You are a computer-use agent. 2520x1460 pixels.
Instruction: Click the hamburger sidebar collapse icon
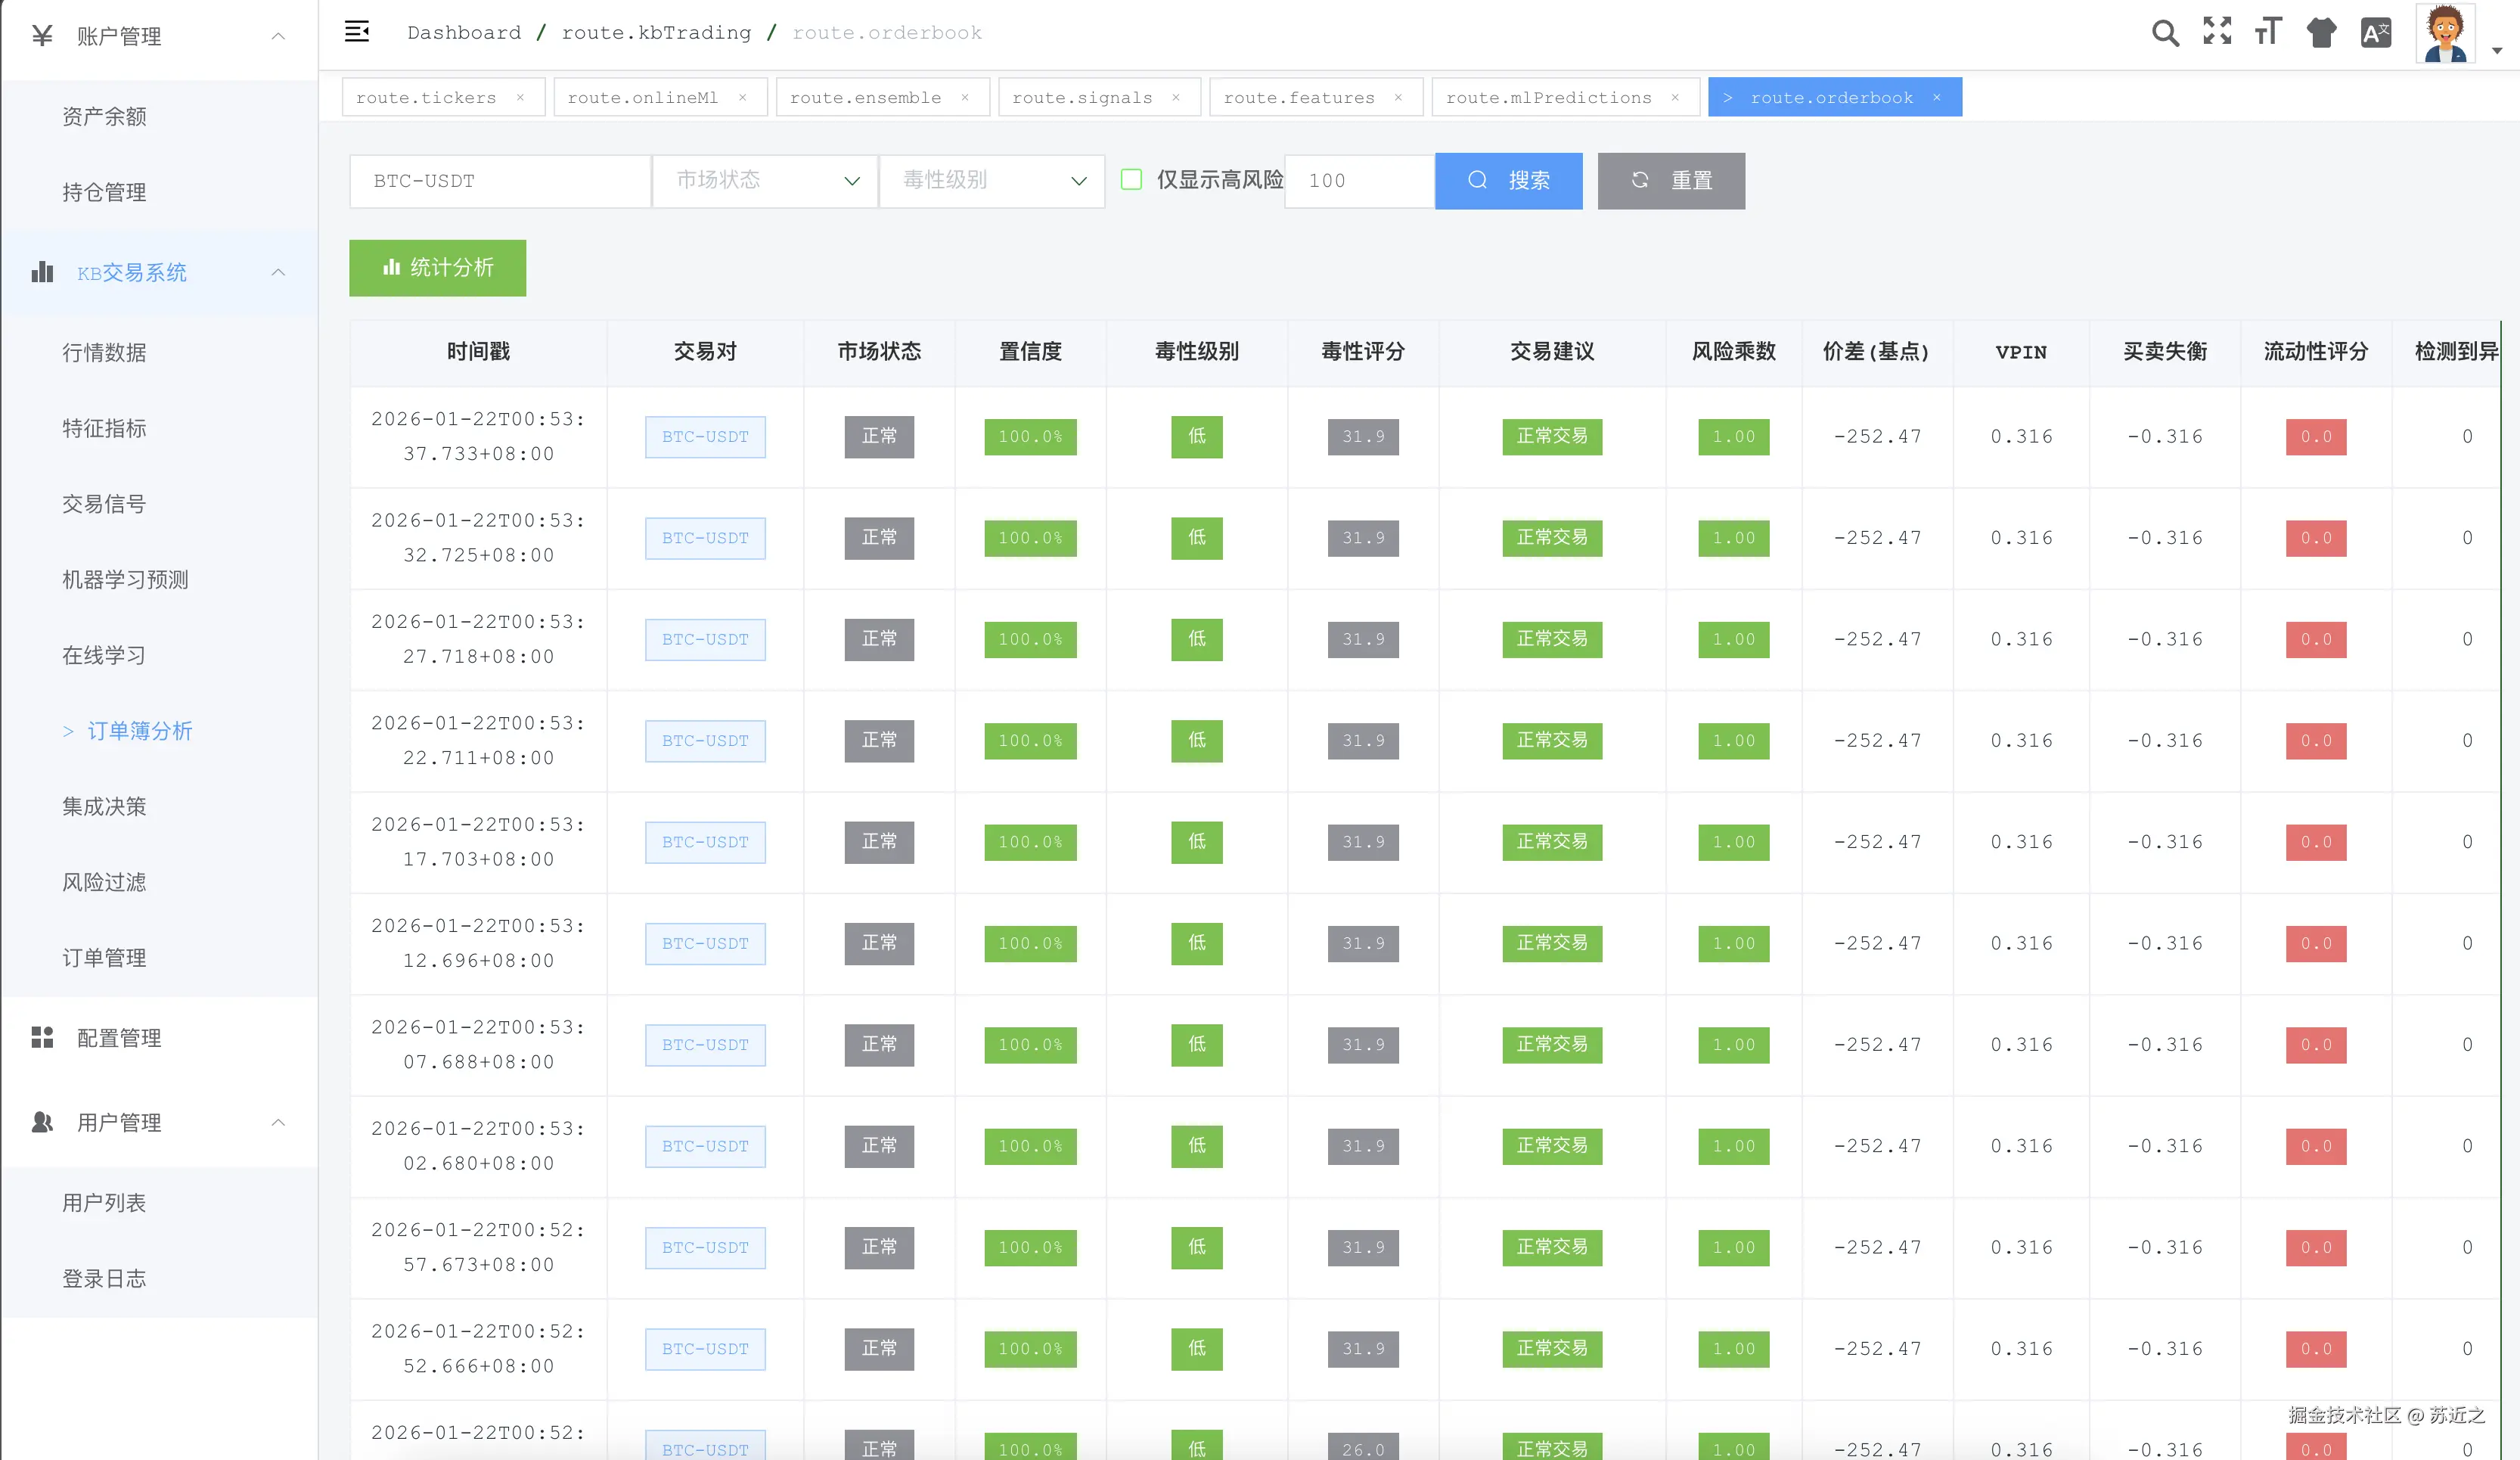[x=357, y=32]
